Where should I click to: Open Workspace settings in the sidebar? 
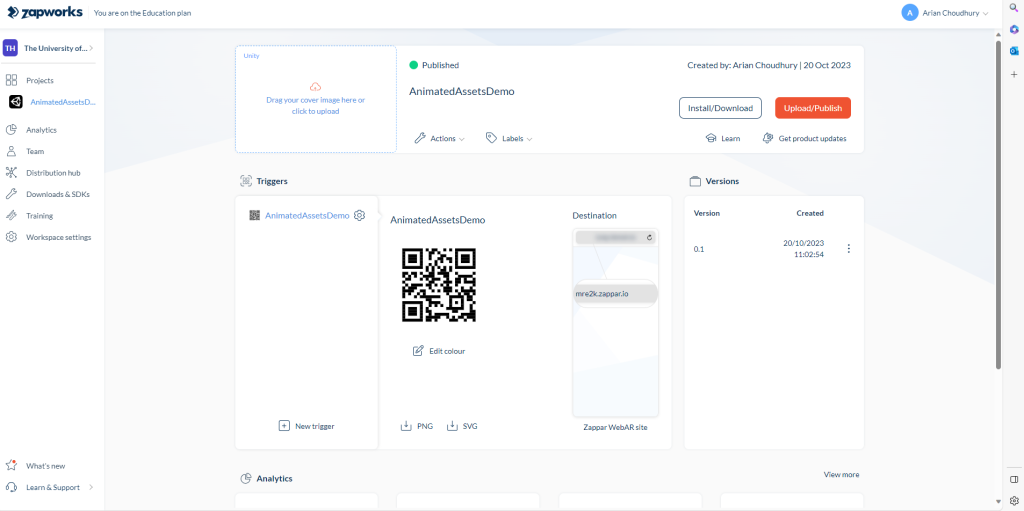(x=58, y=237)
